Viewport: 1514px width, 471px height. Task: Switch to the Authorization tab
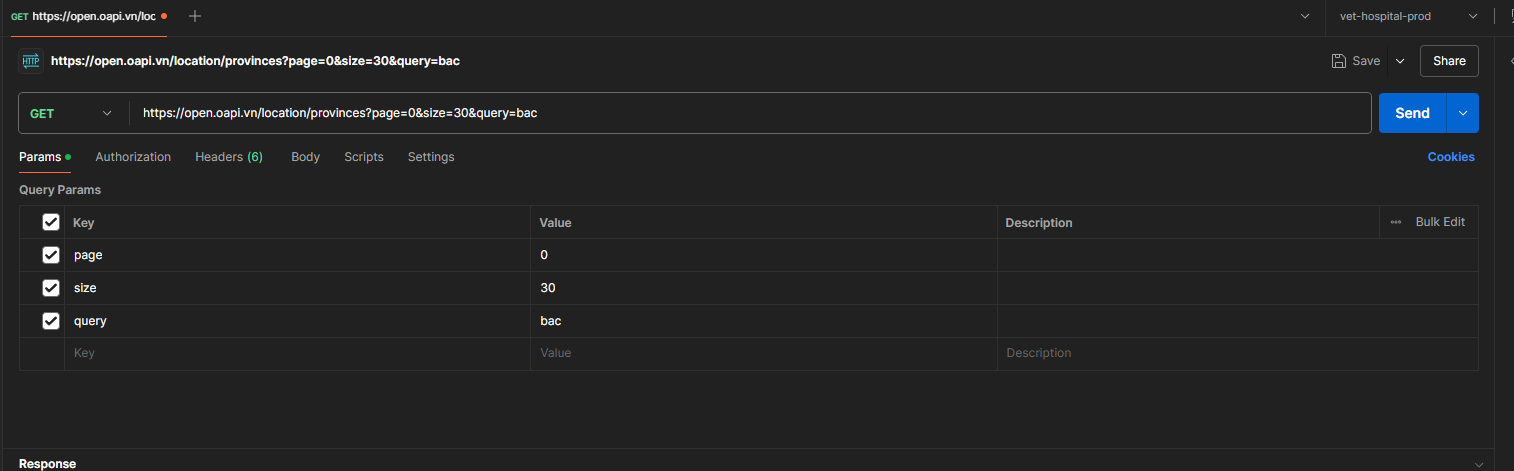pos(133,157)
